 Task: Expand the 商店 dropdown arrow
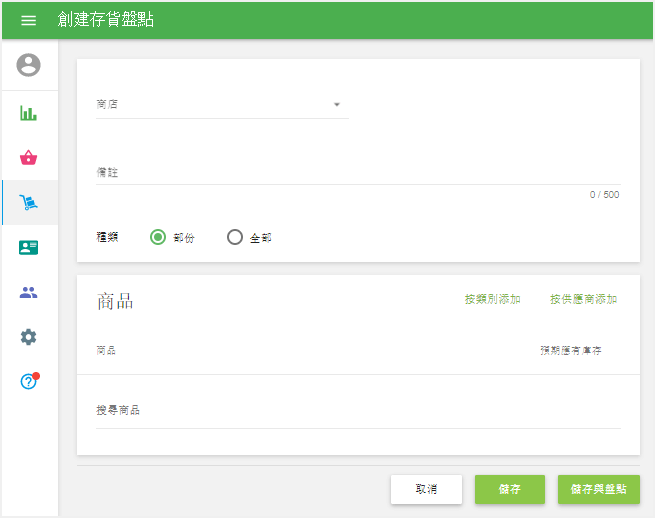tap(337, 104)
